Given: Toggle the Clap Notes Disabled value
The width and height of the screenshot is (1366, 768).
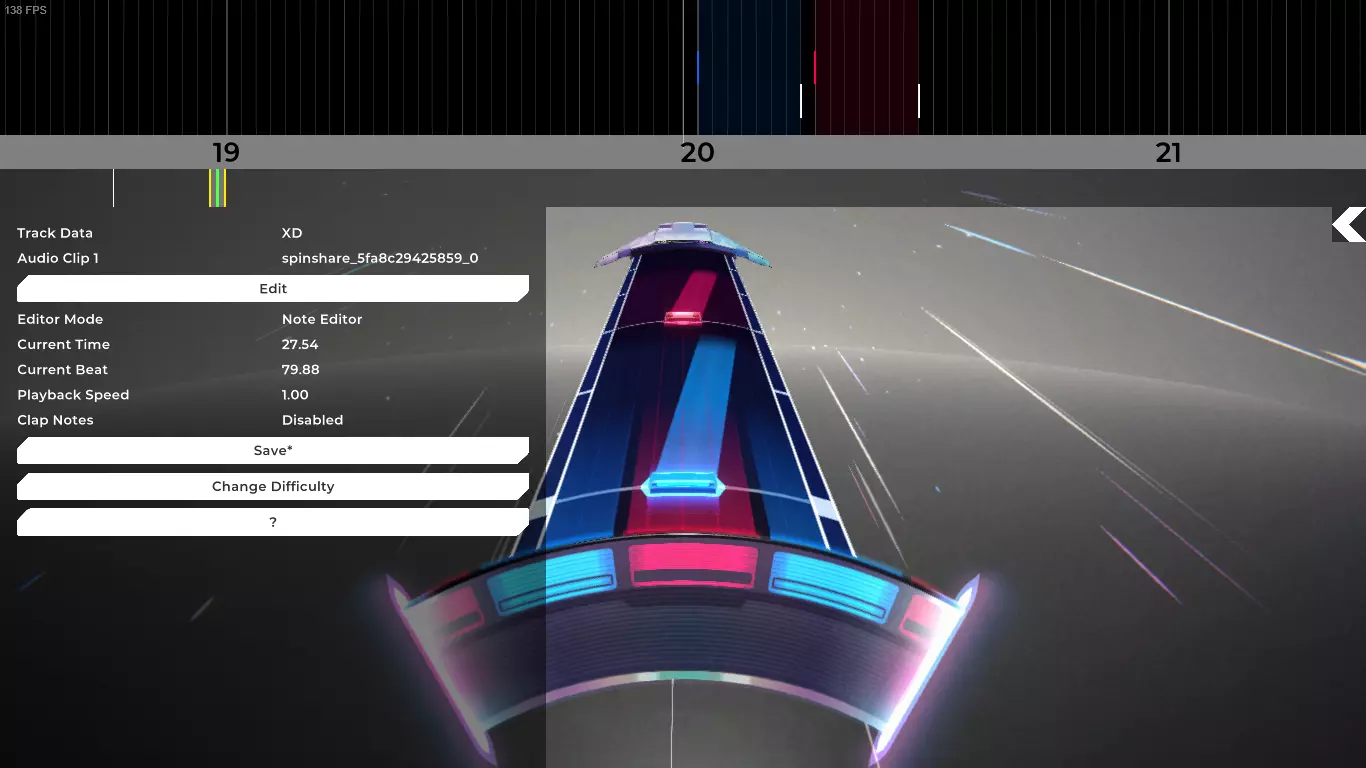Looking at the screenshot, I should pos(312,420).
